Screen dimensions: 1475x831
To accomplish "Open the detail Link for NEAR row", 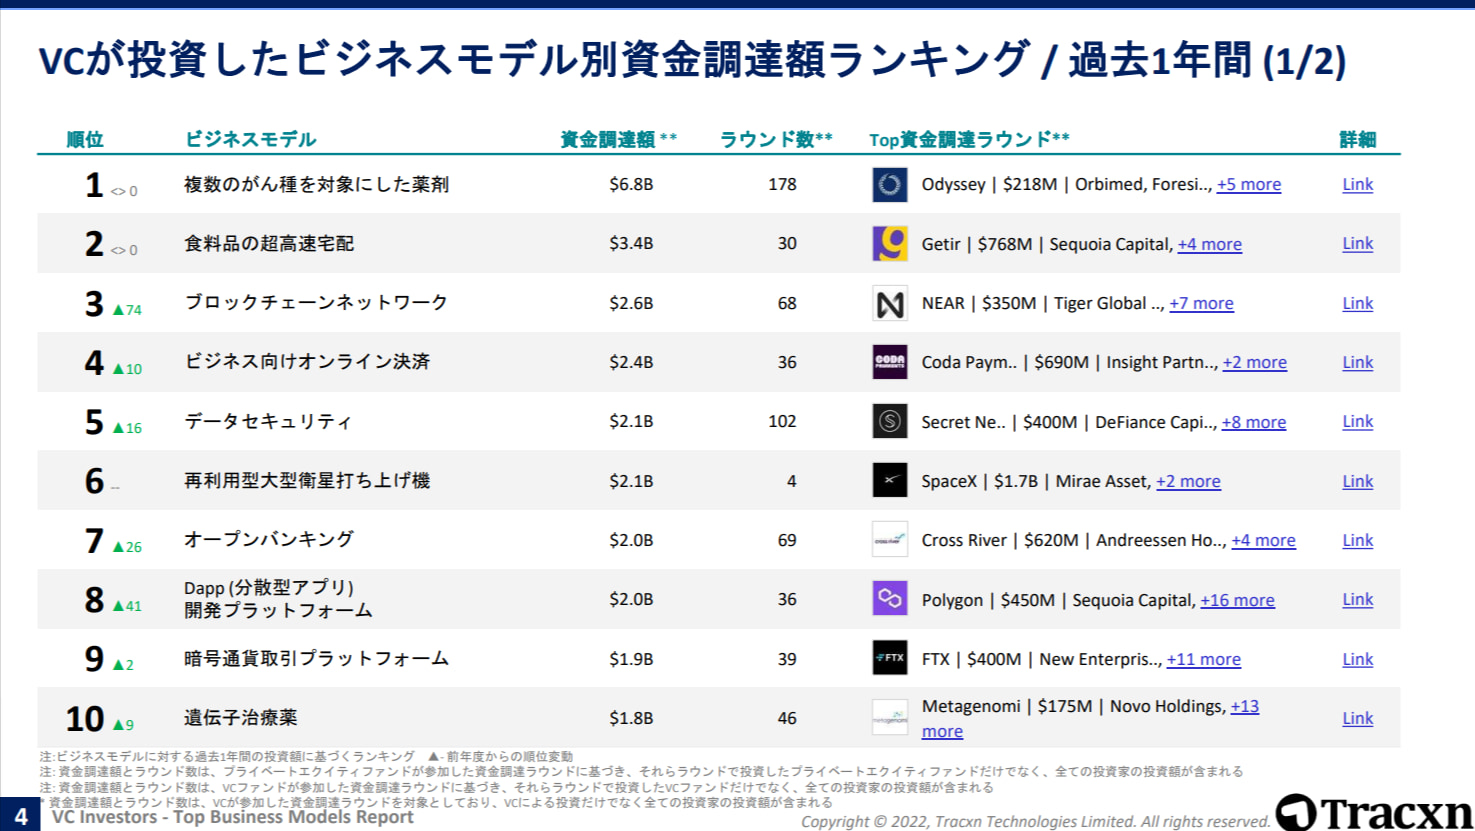I will pos(1358,304).
